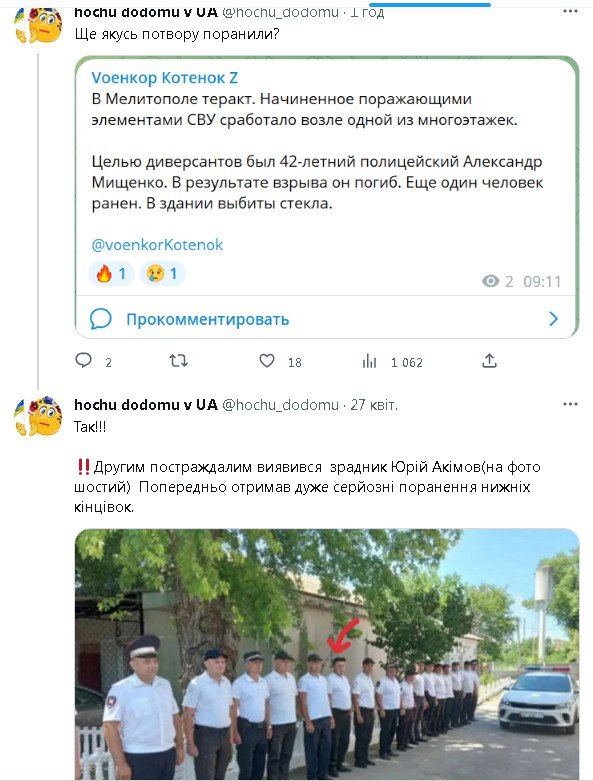Follow the @voenkorKotenok mention link
This screenshot has width=593, height=781.
(157, 245)
